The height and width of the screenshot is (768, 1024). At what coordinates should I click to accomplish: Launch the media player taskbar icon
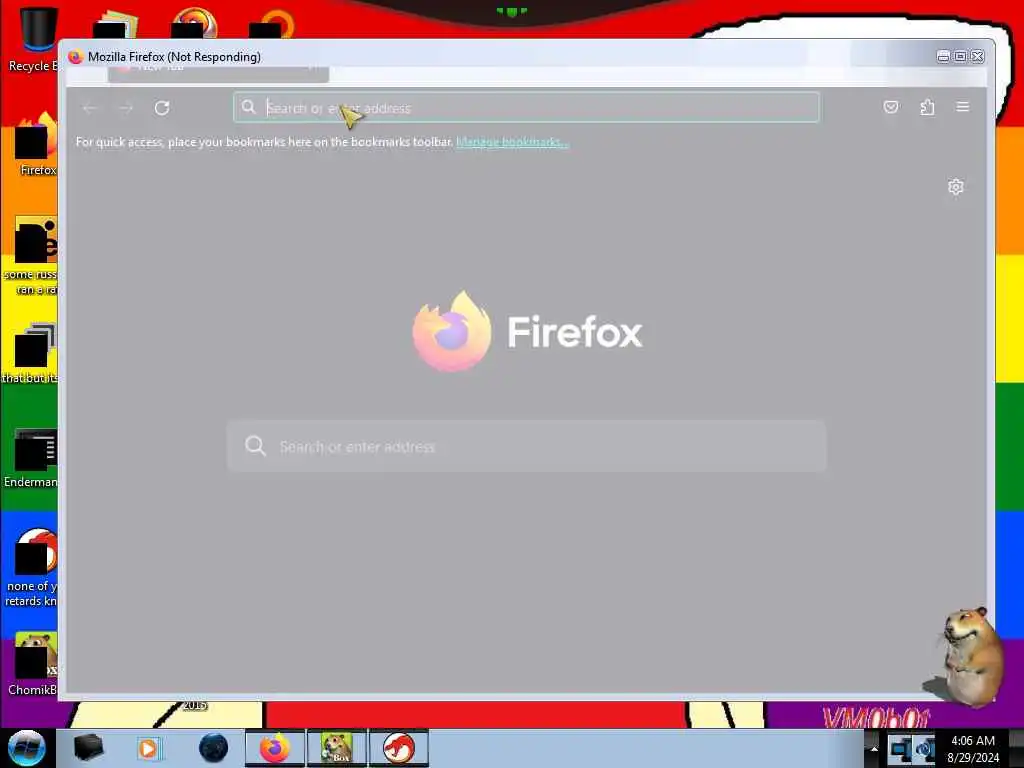click(x=149, y=748)
